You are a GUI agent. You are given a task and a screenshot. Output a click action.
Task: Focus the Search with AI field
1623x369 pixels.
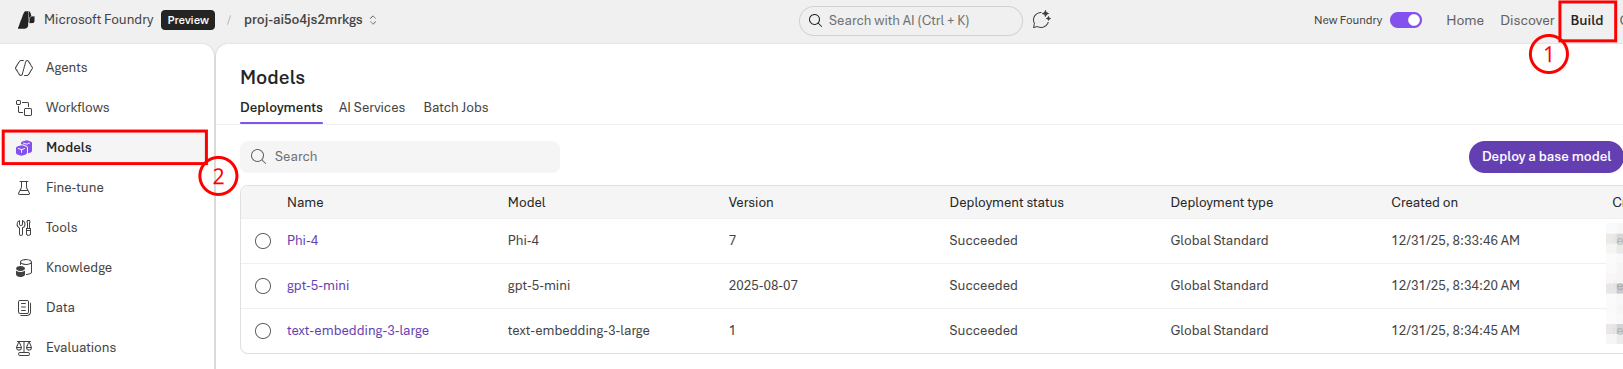910,20
